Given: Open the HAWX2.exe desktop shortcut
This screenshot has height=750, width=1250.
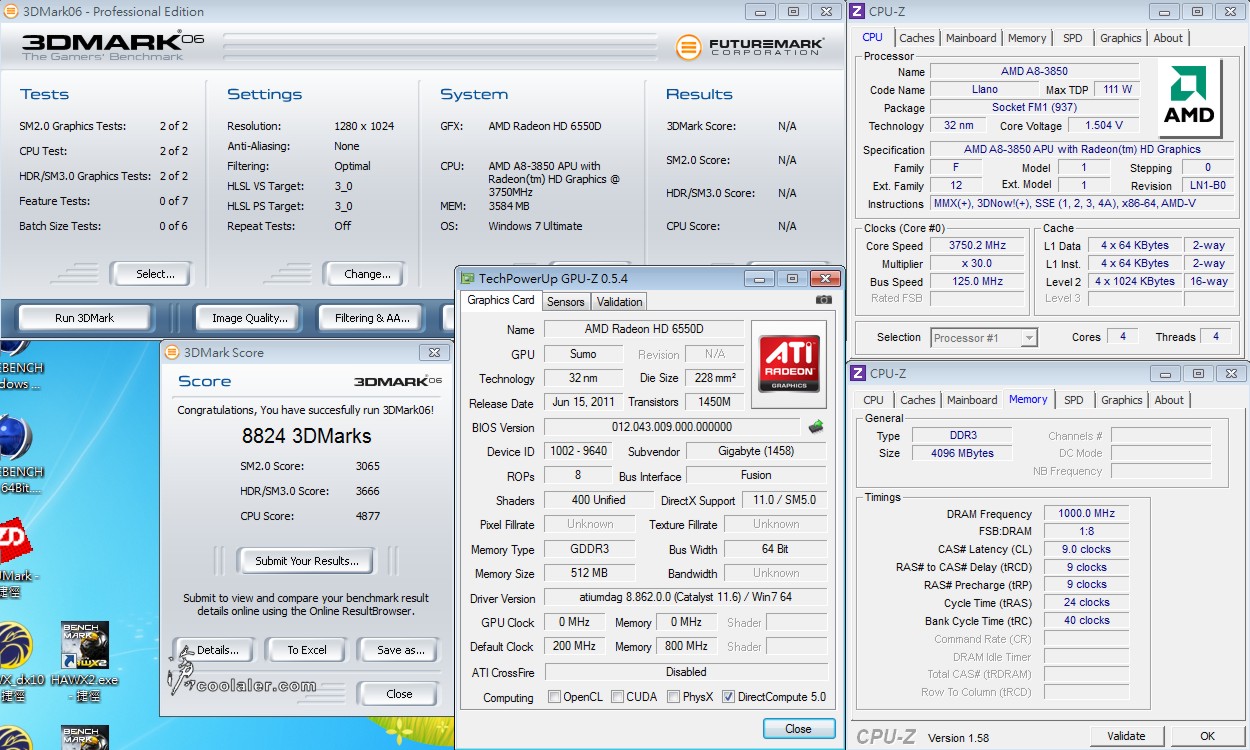Looking at the screenshot, I should pos(84,661).
